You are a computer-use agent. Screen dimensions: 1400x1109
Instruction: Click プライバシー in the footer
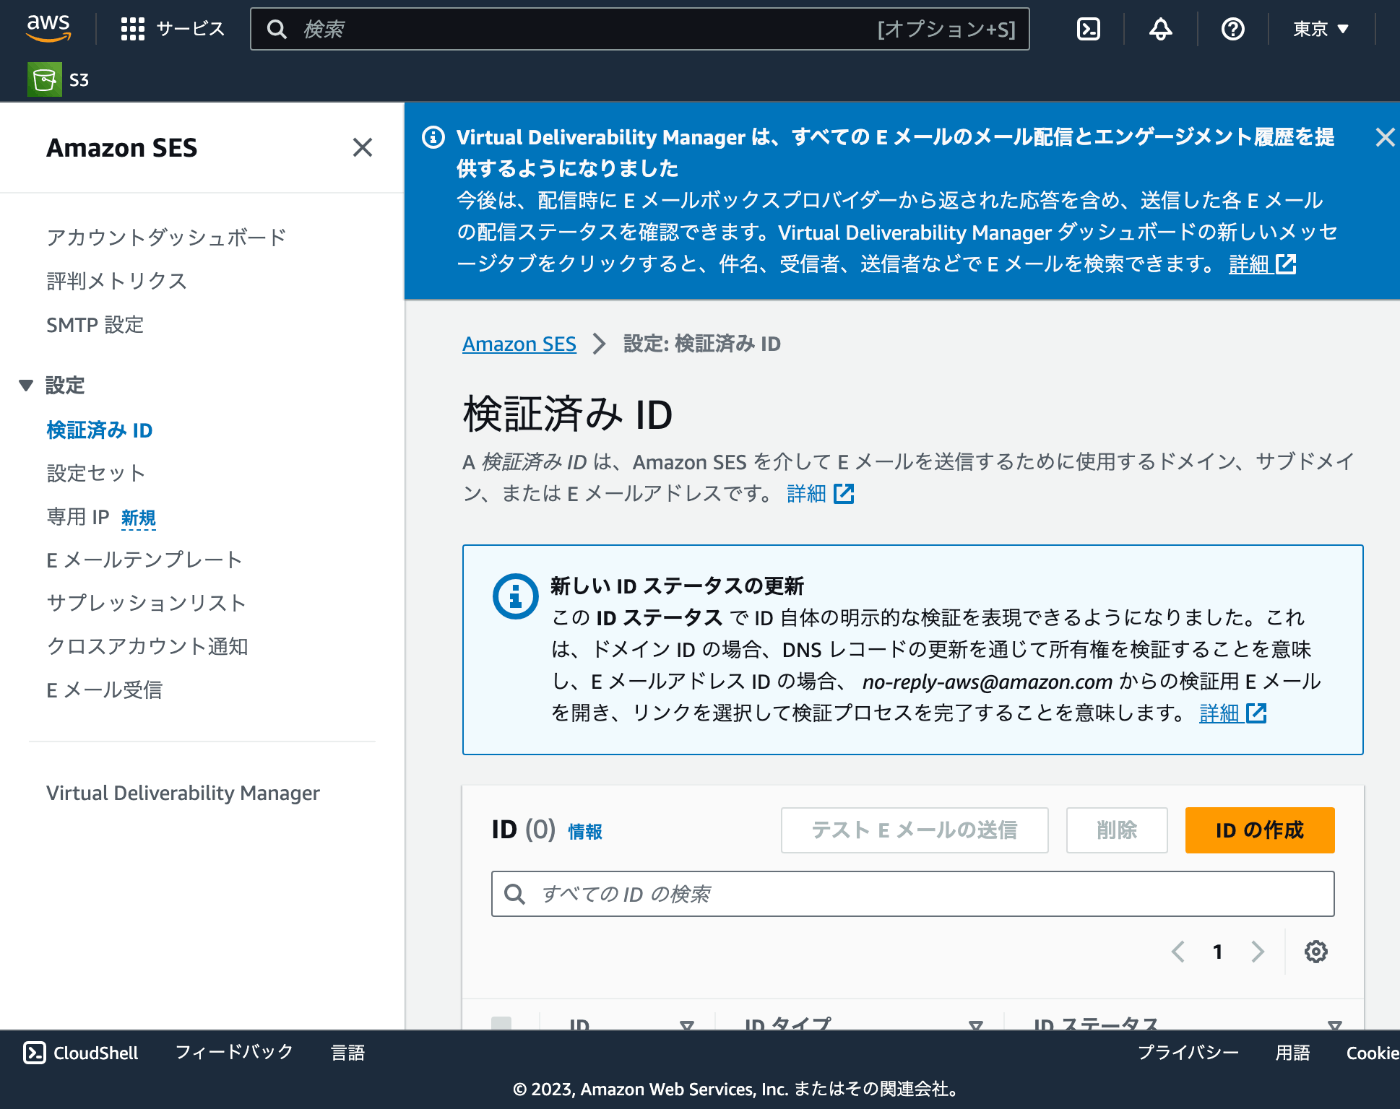click(1188, 1052)
